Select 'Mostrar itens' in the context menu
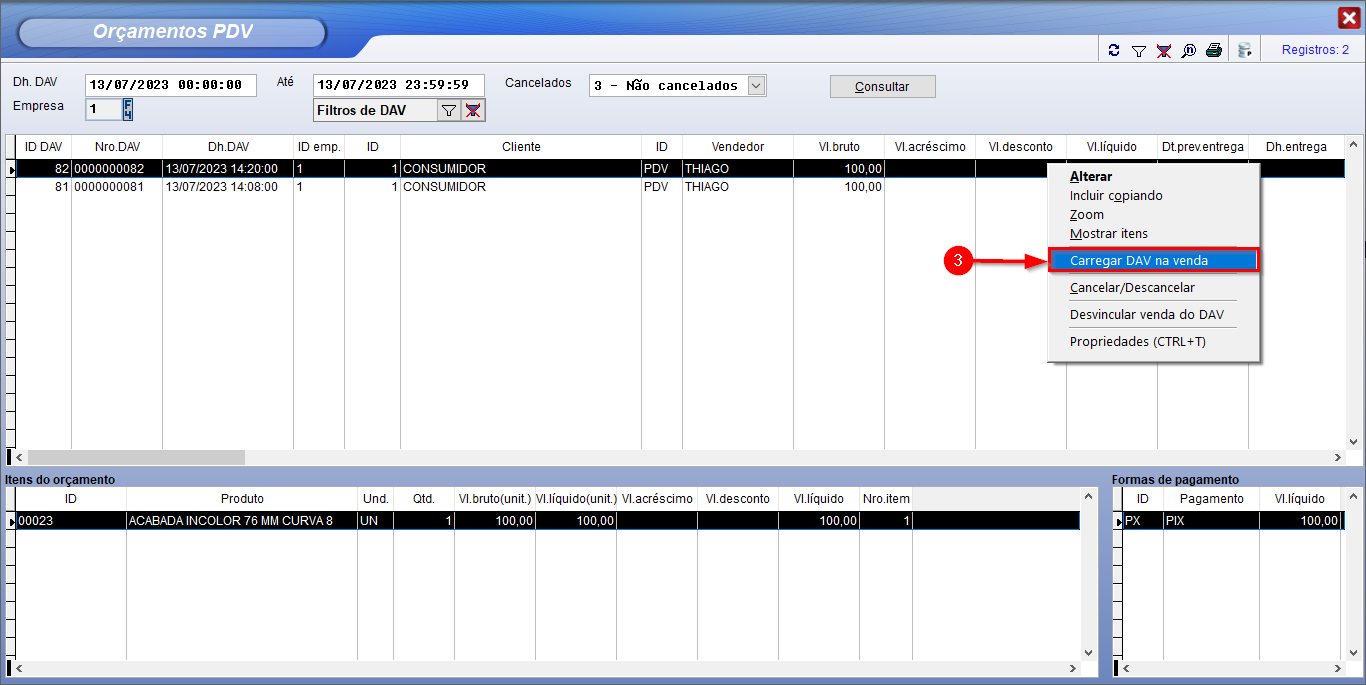 coord(1109,234)
